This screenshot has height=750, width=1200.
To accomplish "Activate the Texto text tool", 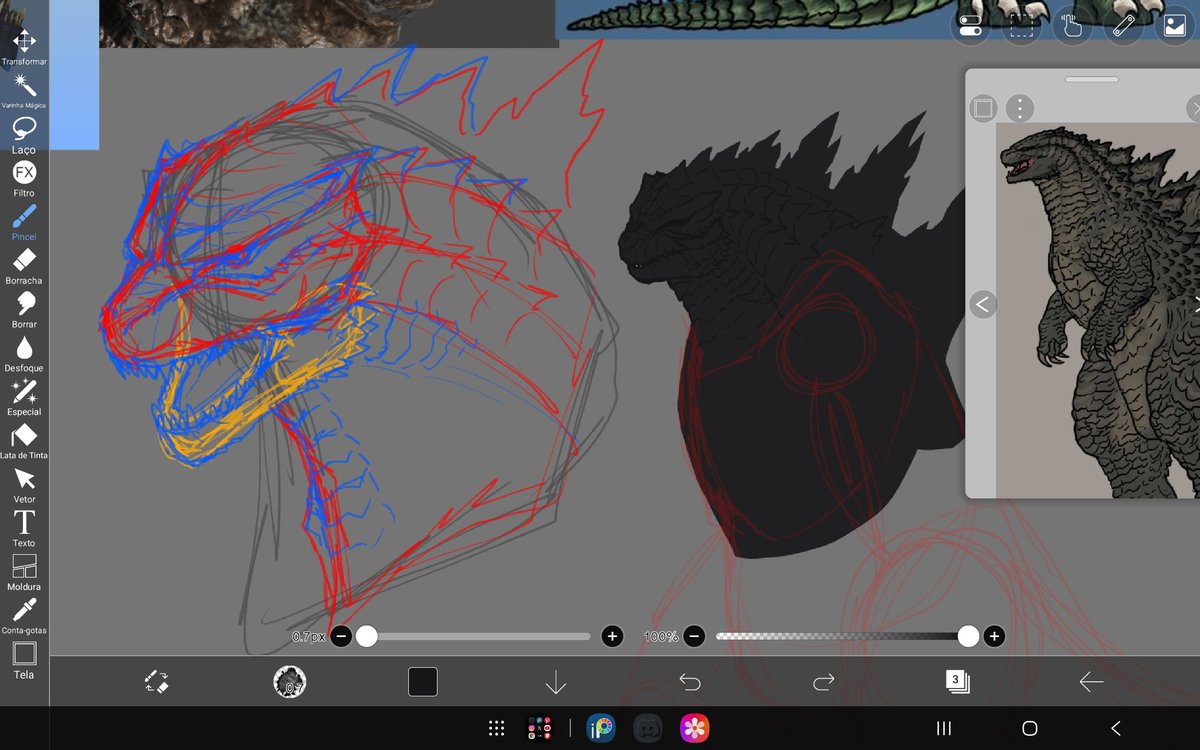I will pos(24,528).
